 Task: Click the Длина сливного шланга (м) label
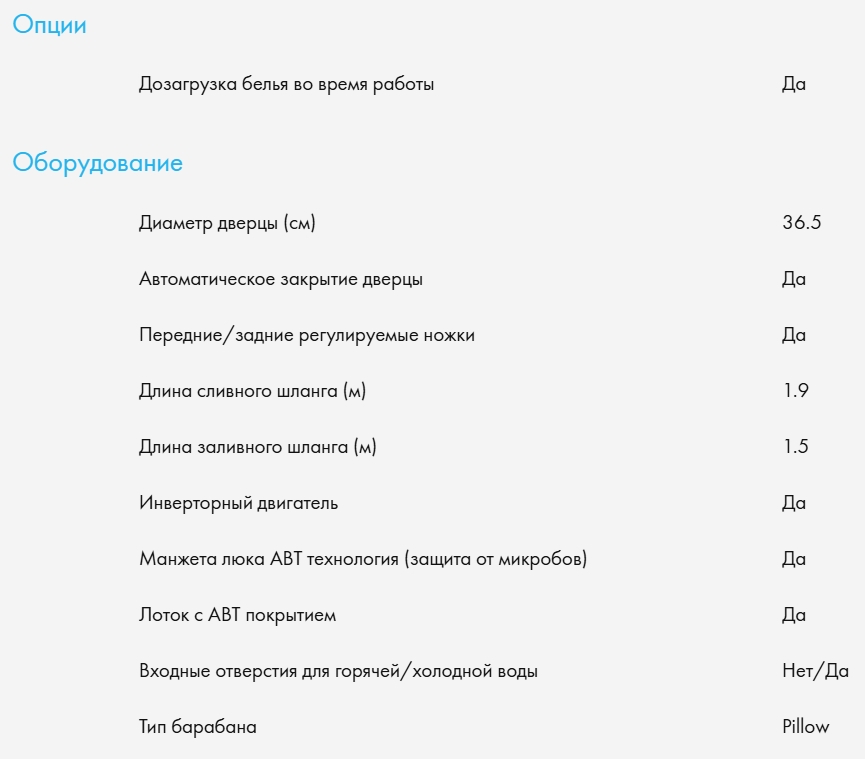click(252, 391)
